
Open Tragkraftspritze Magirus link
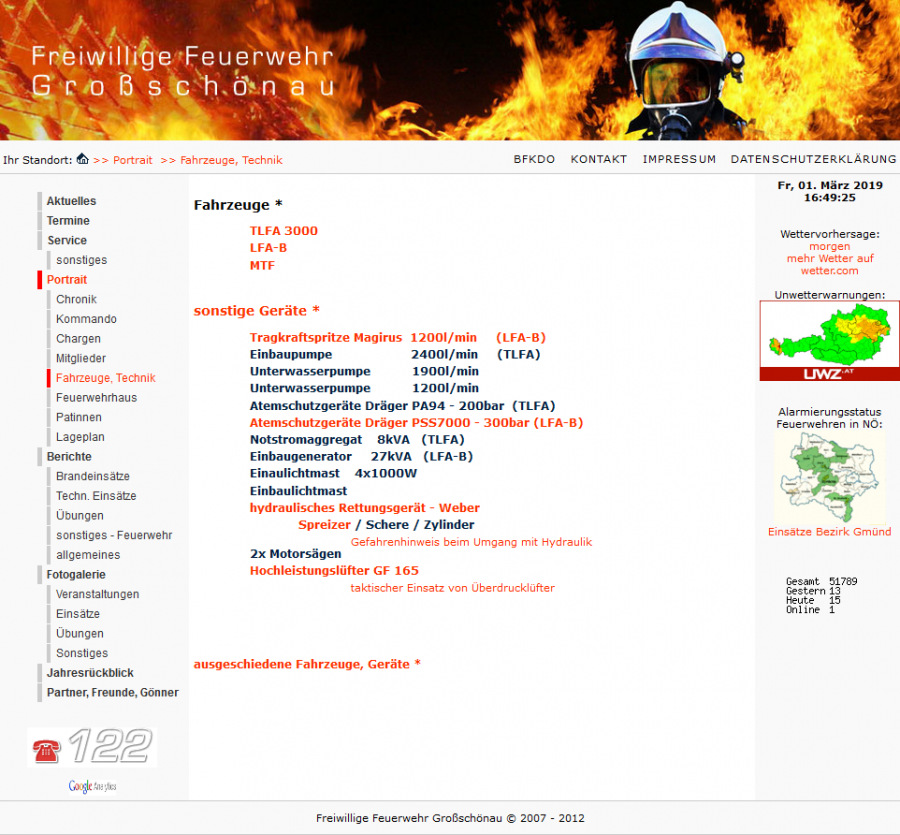tap(397, 337)
